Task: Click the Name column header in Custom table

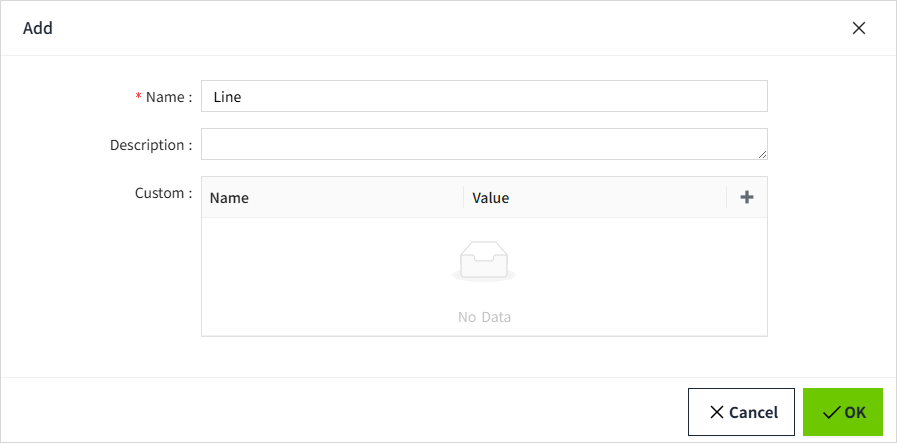Action: pos(230,198)
